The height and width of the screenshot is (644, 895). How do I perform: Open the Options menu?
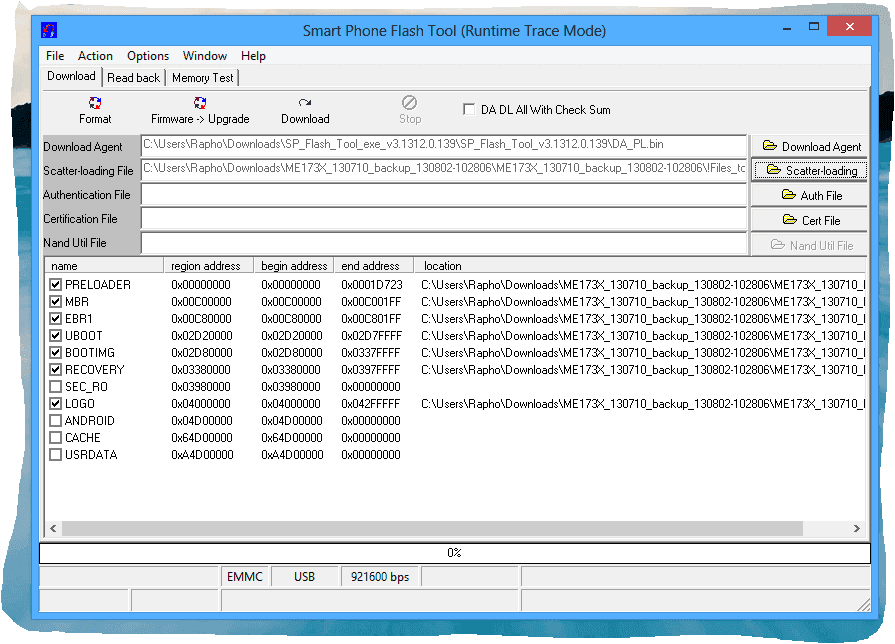click(148, 56)
